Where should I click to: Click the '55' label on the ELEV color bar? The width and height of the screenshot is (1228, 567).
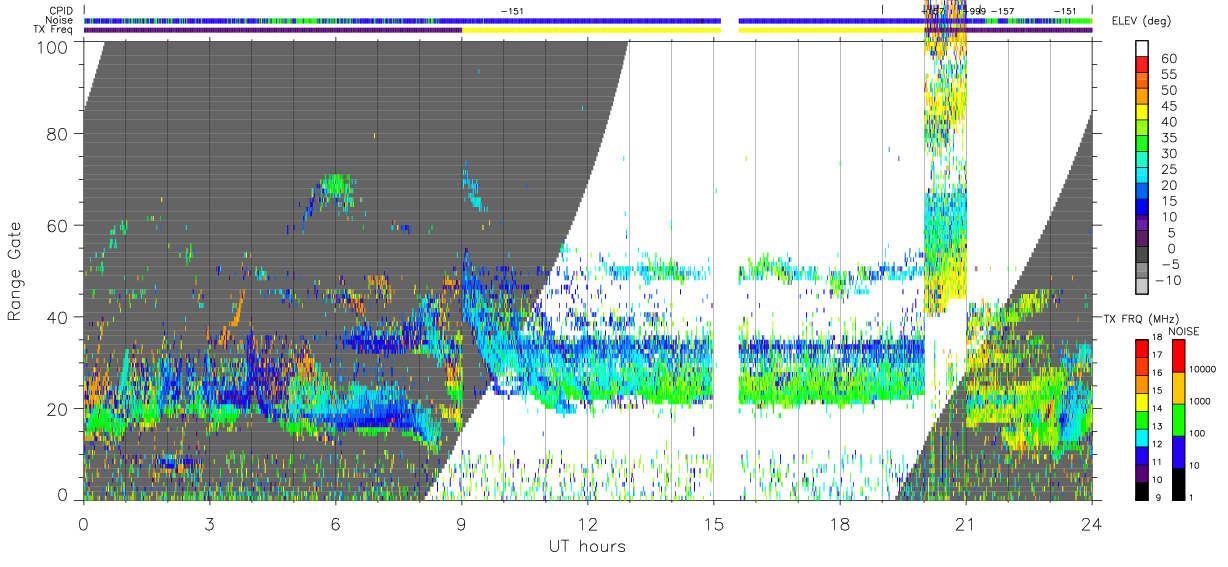point(1169,74)
